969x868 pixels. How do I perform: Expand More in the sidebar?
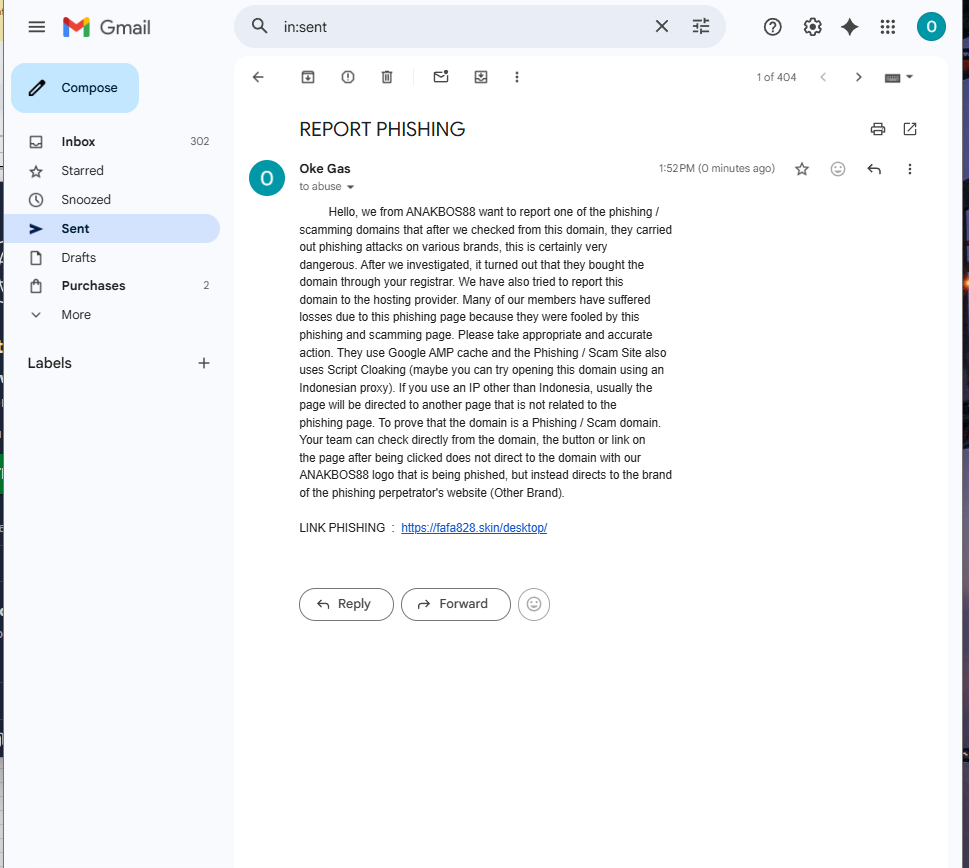(111, 314)
